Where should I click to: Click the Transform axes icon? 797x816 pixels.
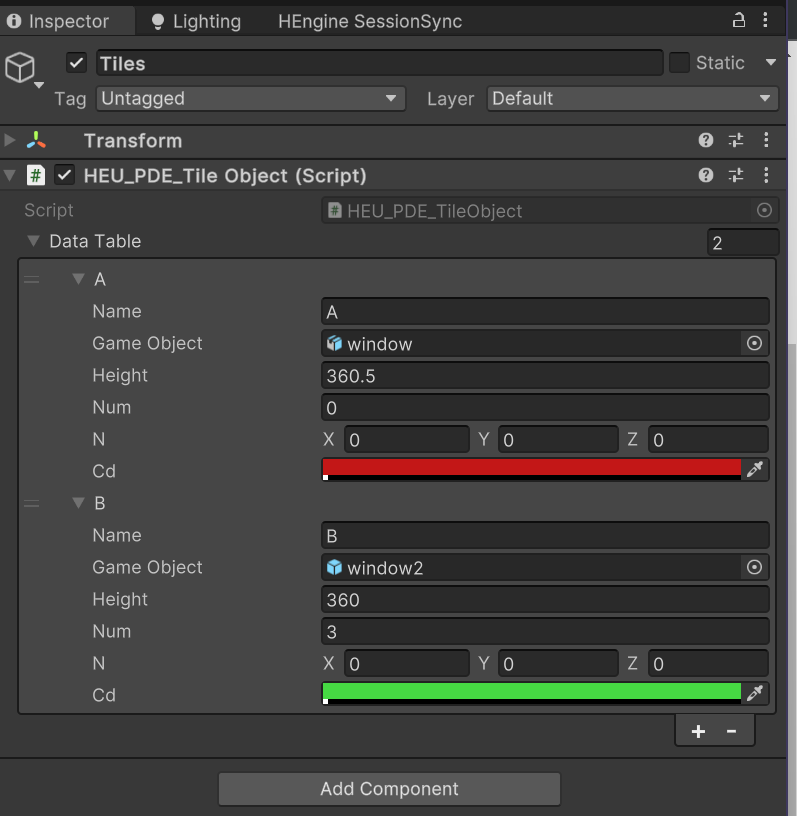pyautogui.click(x=36, y=140)
